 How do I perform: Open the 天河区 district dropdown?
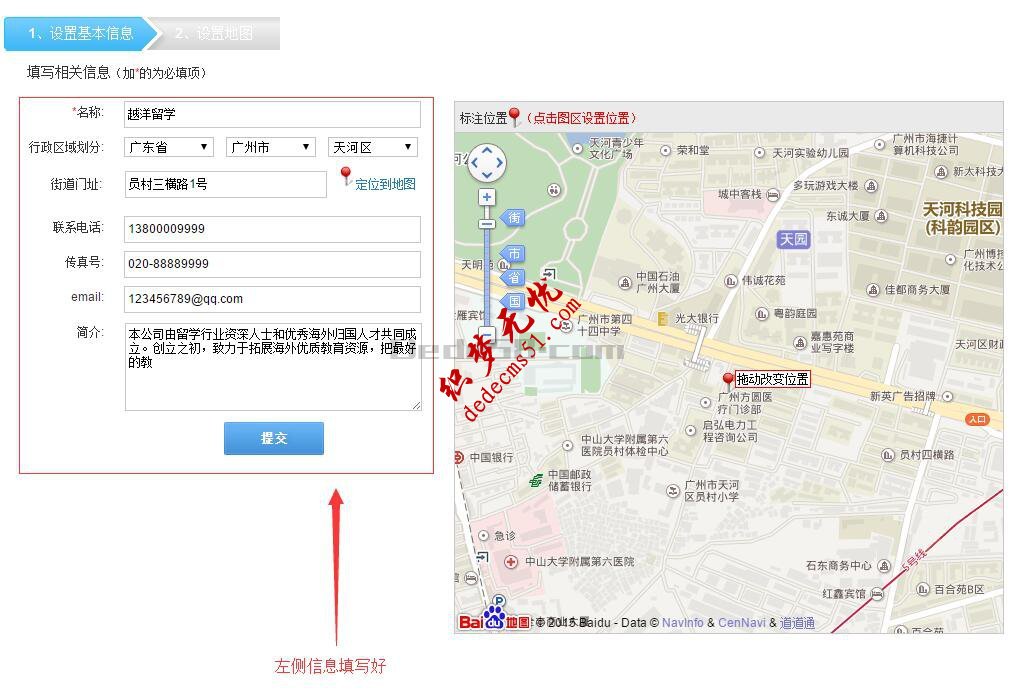[372, 146]
